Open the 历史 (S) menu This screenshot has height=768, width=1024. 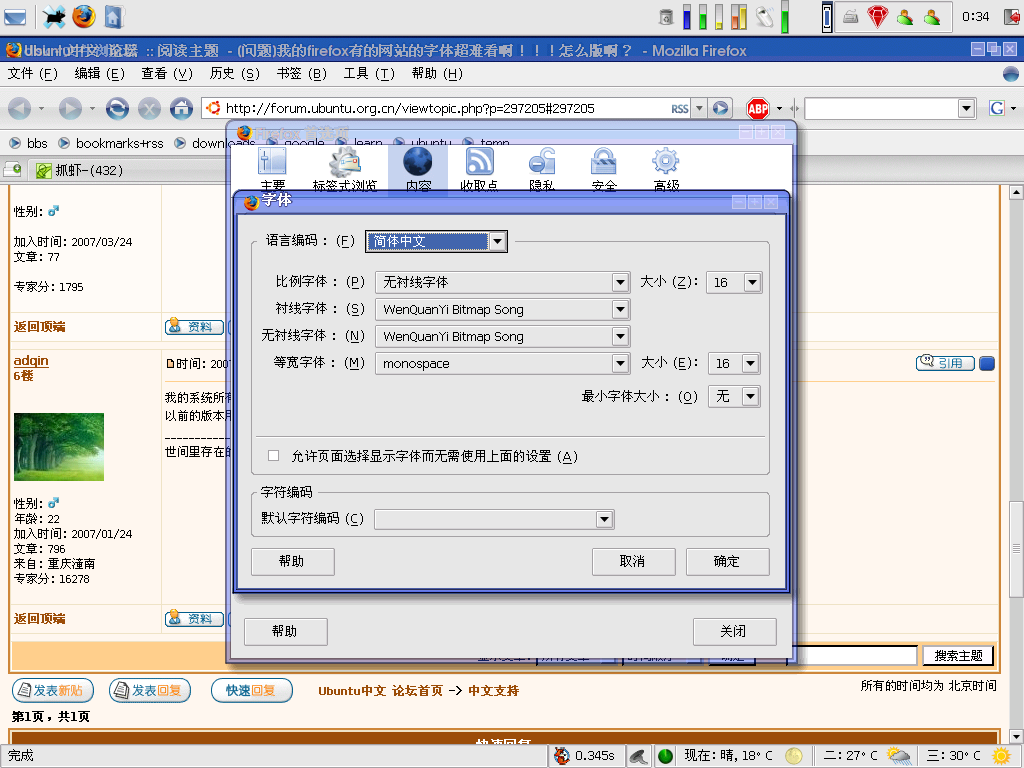click(234, 74)
